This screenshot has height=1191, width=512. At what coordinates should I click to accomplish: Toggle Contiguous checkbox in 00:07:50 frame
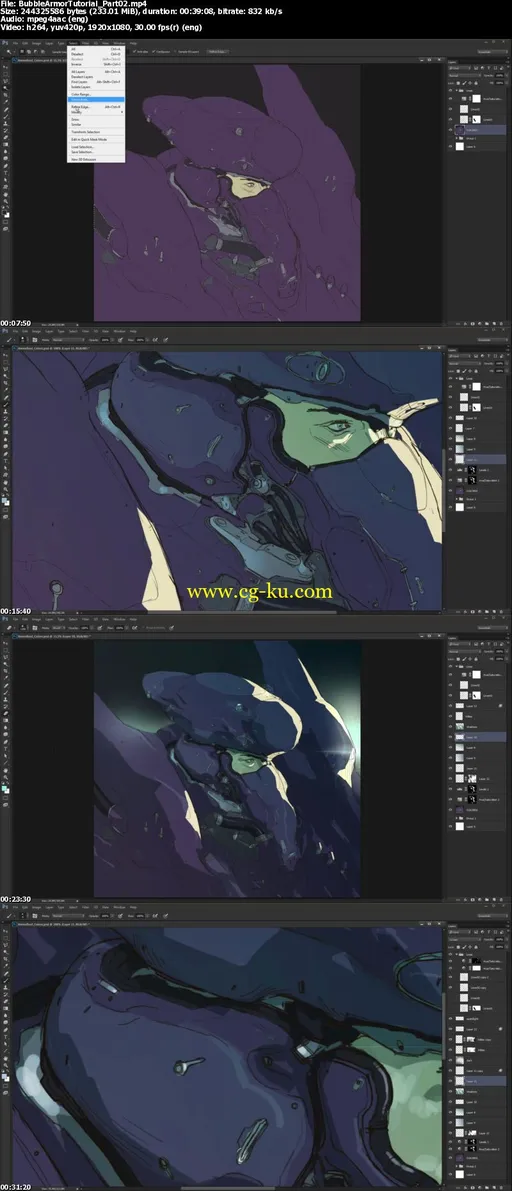pyautogui.click(x=153, y=52)
